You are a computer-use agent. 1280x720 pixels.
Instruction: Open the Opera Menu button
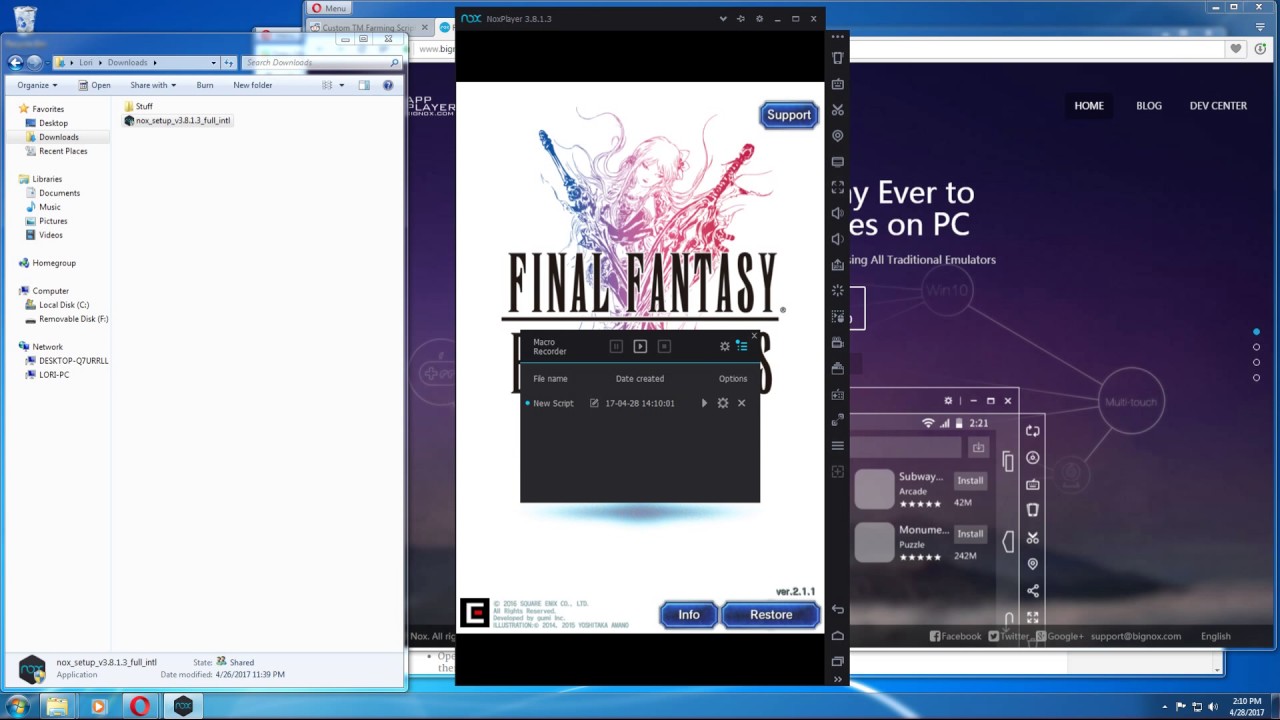(328, 8)
